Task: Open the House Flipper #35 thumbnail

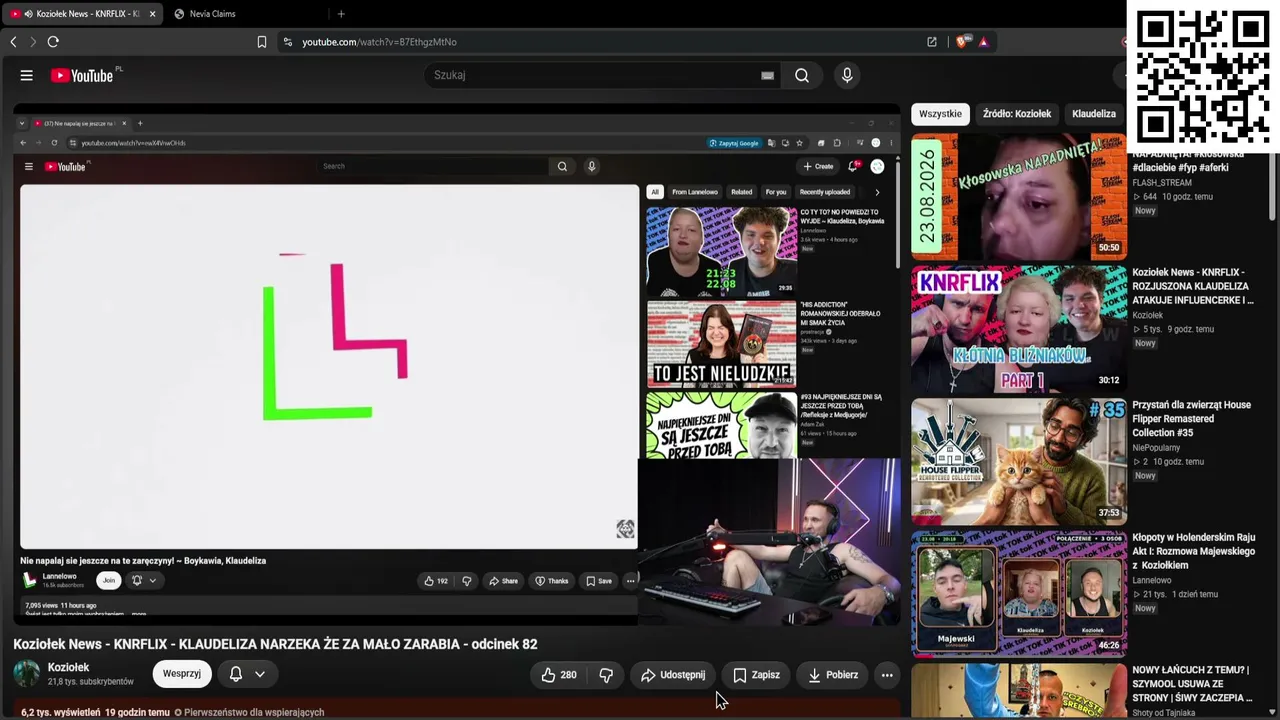Action: 1019,461
